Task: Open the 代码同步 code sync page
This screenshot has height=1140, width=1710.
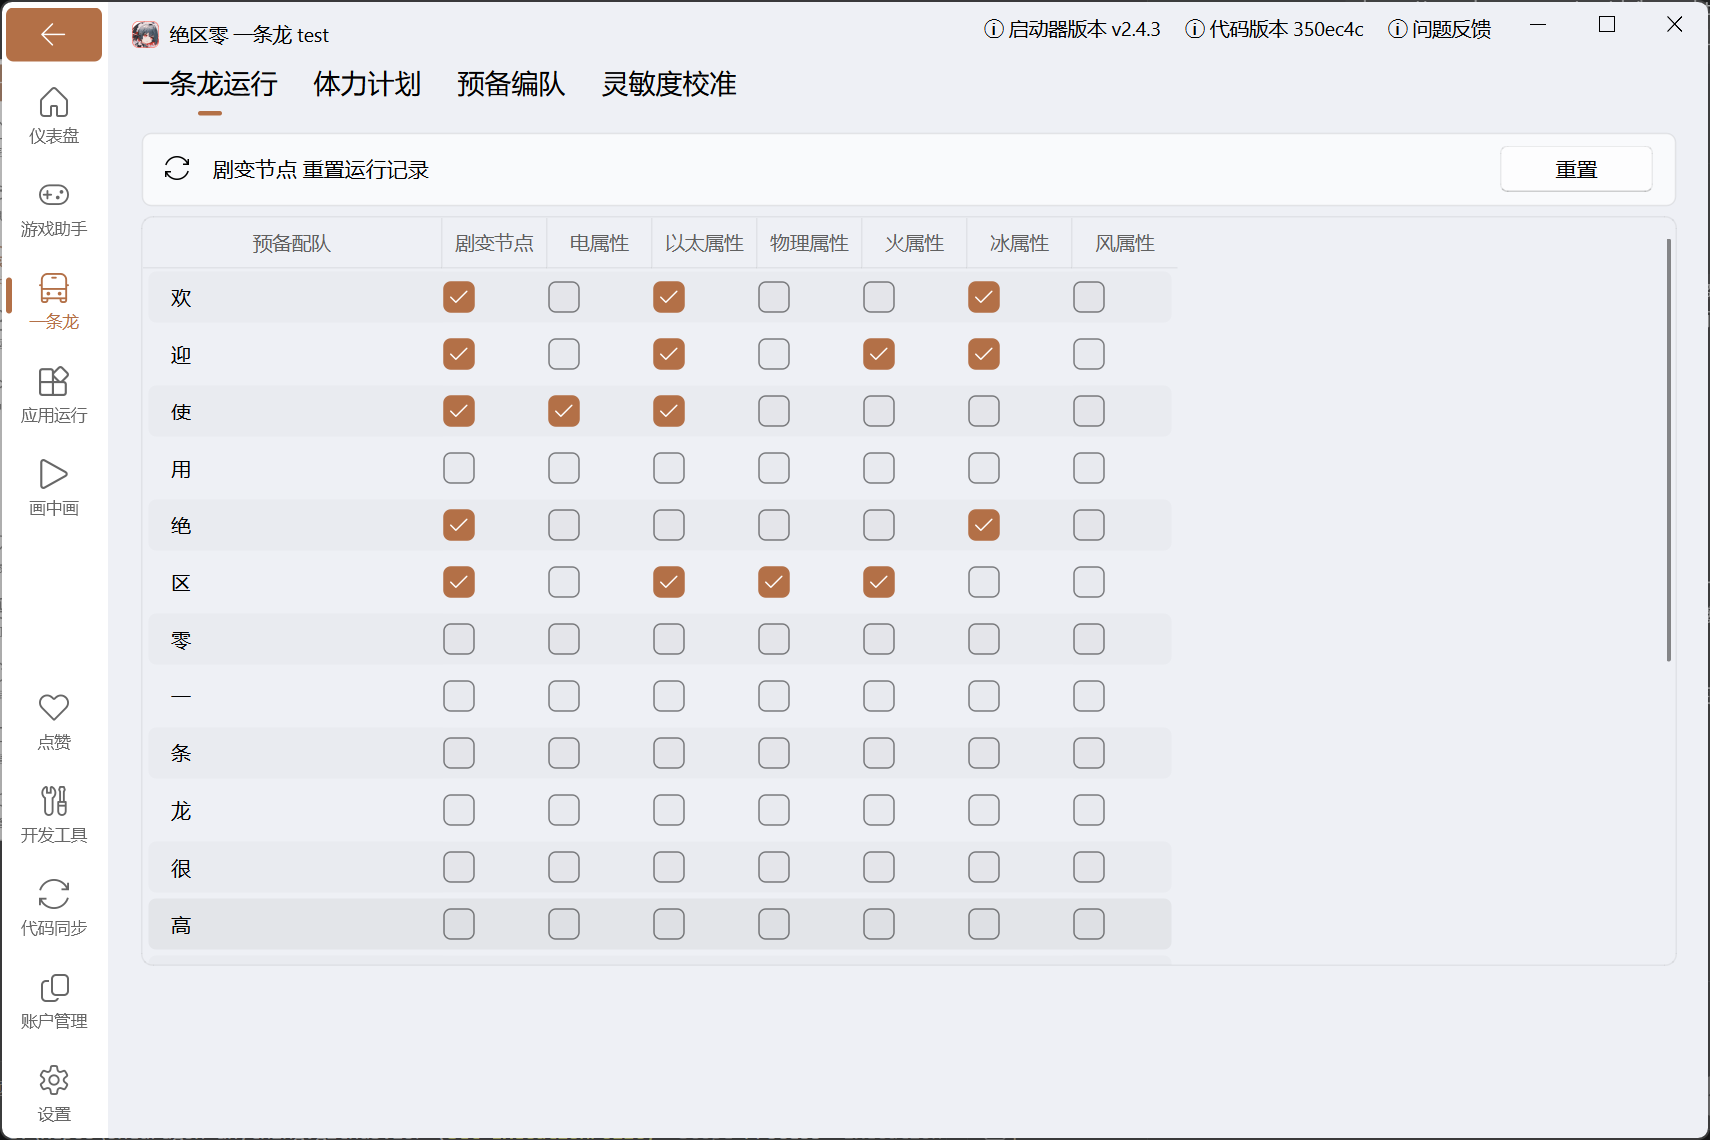Action: 54,908
